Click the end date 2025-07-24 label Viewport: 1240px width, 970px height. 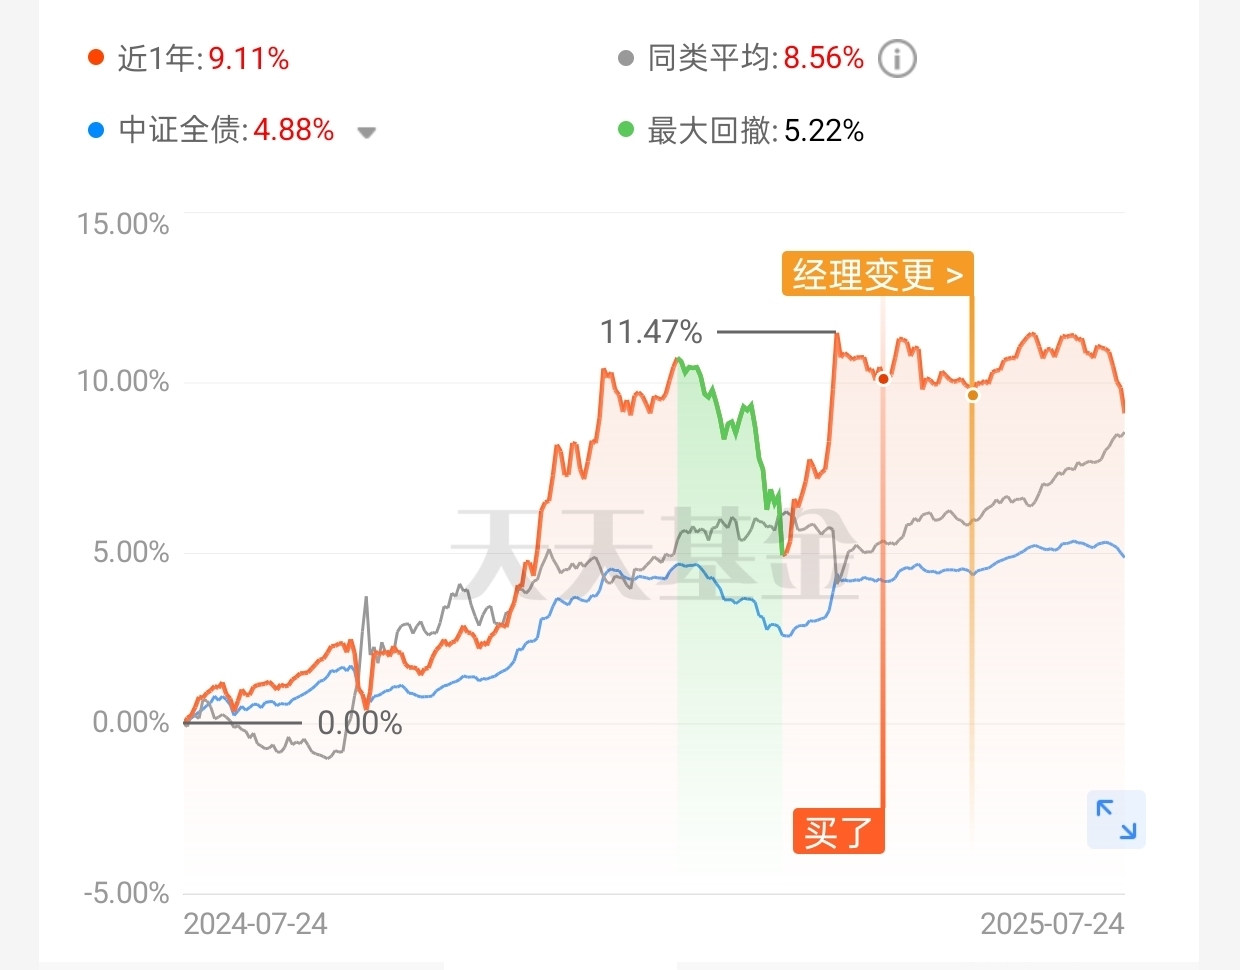(x=1052, y=923)
